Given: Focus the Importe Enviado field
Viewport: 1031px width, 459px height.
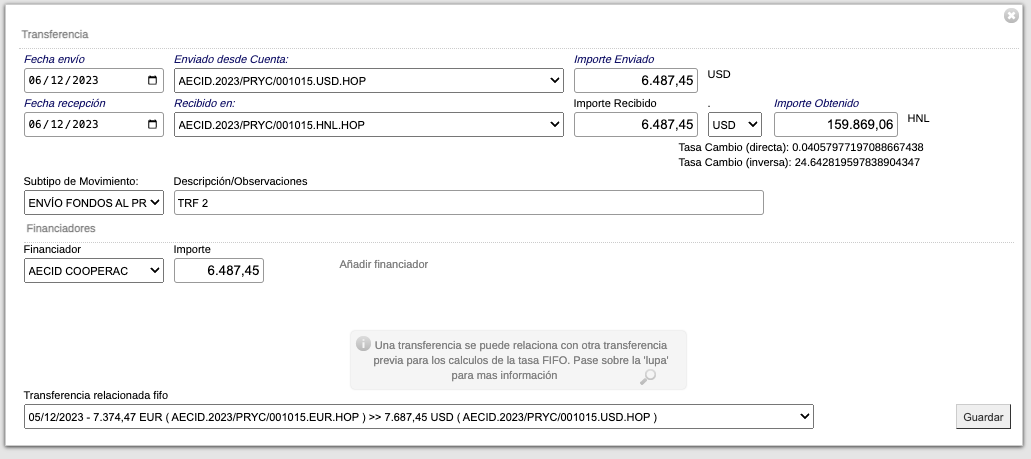Looking at the screenshot, I should (635, 81).
